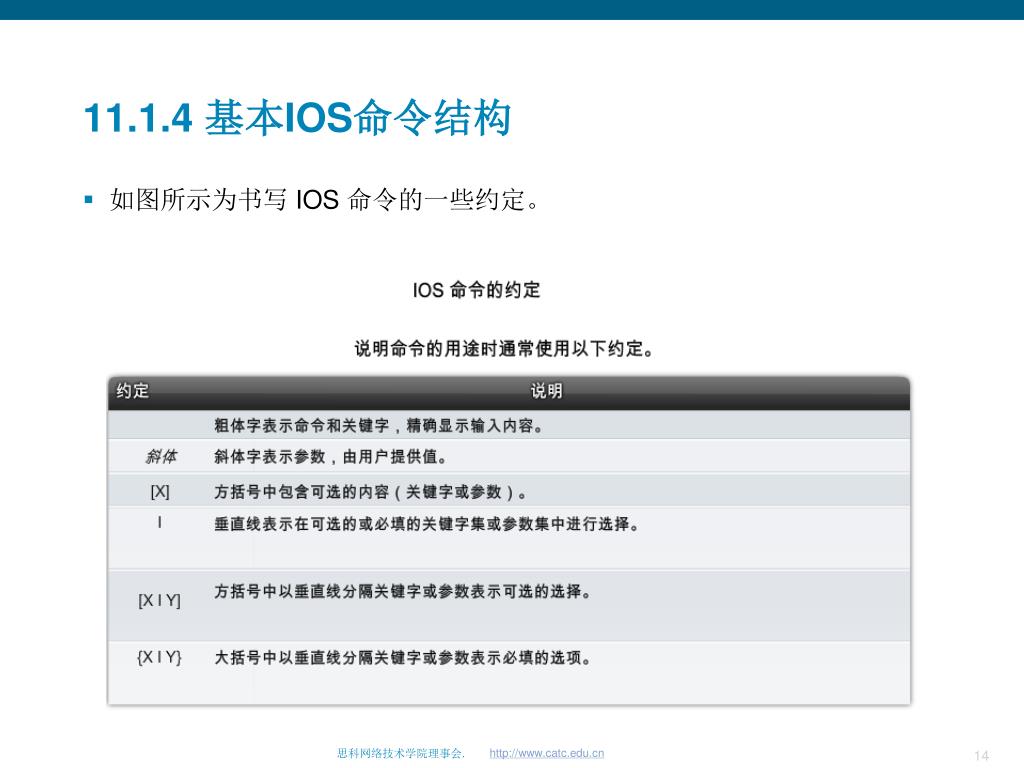The height and width of the screenshot is (768, 1024).
Task: Click the page number 14
Action: pyautogui.click(x=982, y=756)
